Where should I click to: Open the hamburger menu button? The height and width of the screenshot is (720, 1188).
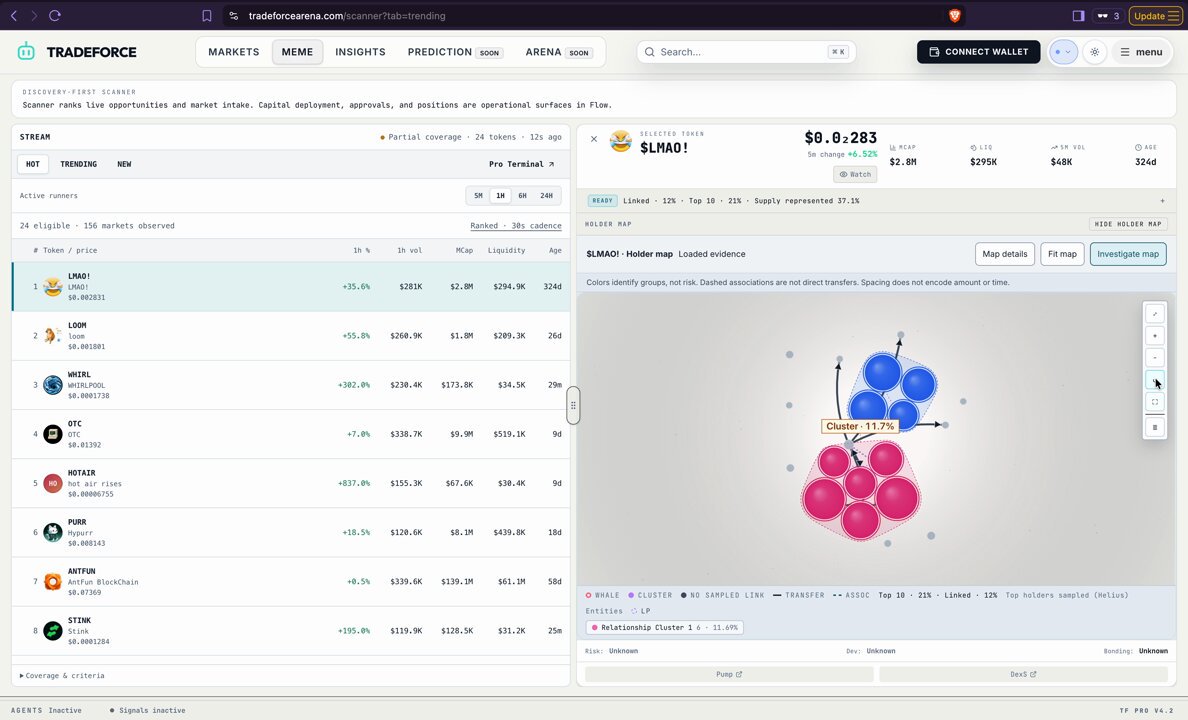1141,52
